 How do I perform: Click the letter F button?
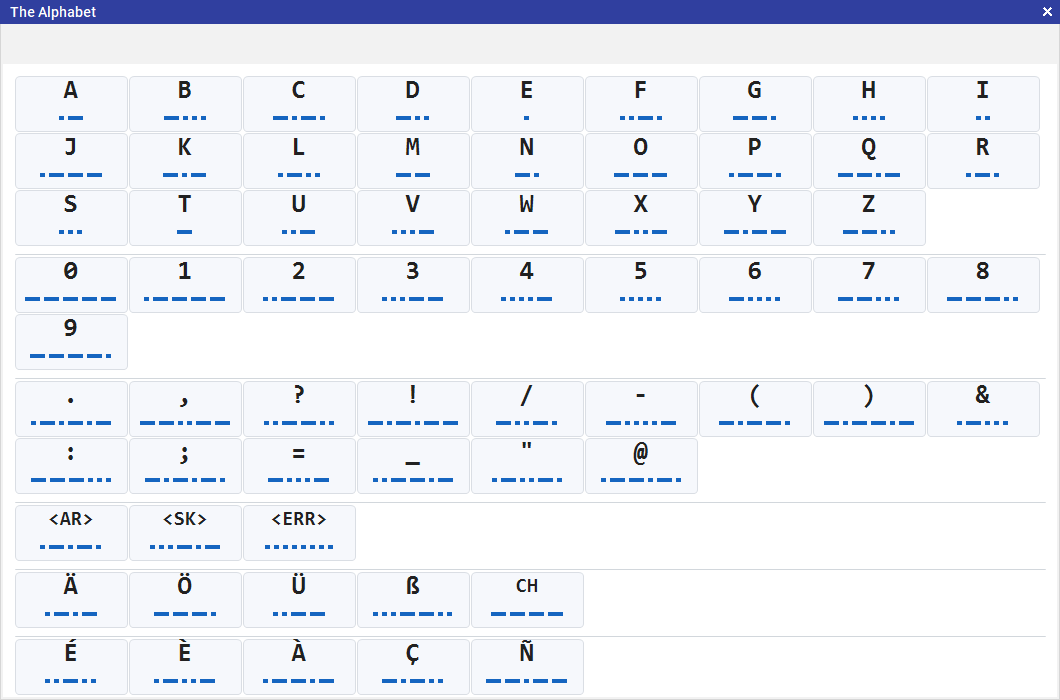pyautogui.click(x=641, y=103)
